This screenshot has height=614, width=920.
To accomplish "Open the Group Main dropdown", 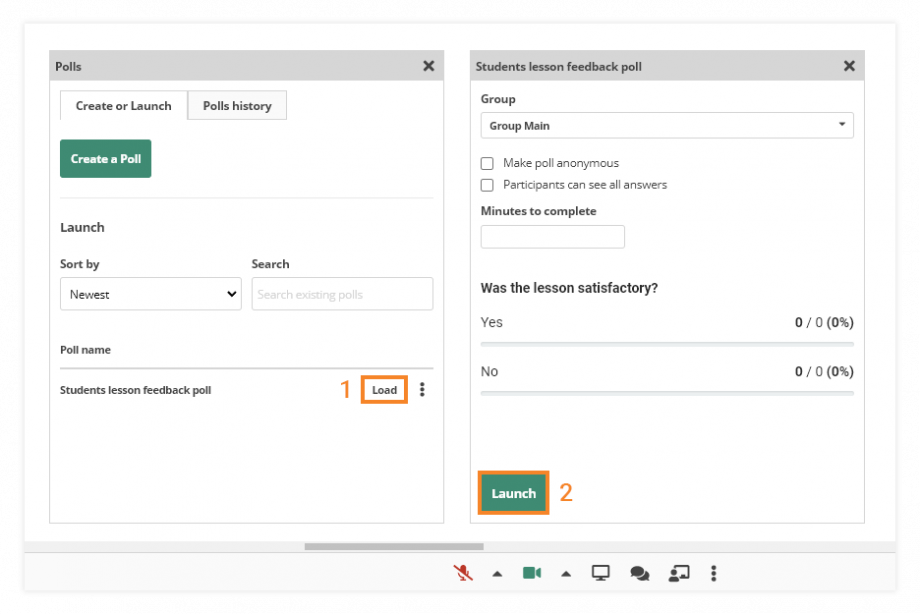I will (x=667, y=125).
